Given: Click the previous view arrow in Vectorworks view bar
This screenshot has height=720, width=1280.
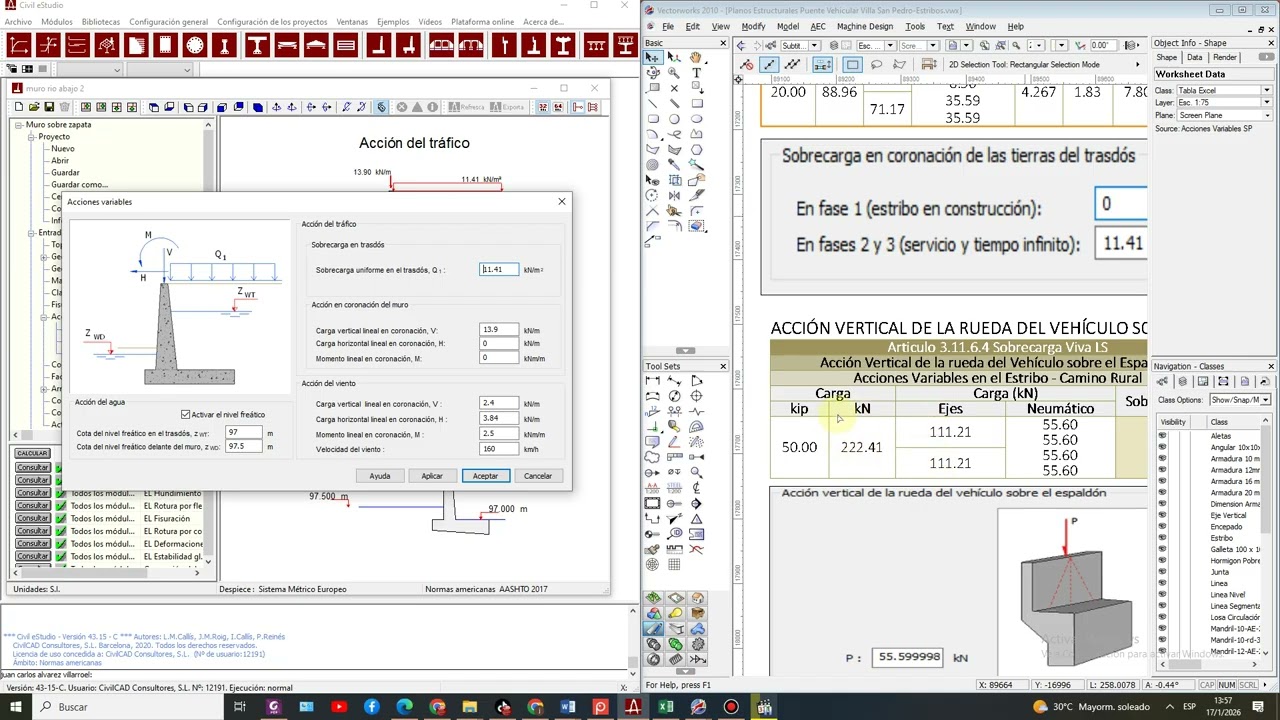Looking at the screenshot, I should coord(740,45).
